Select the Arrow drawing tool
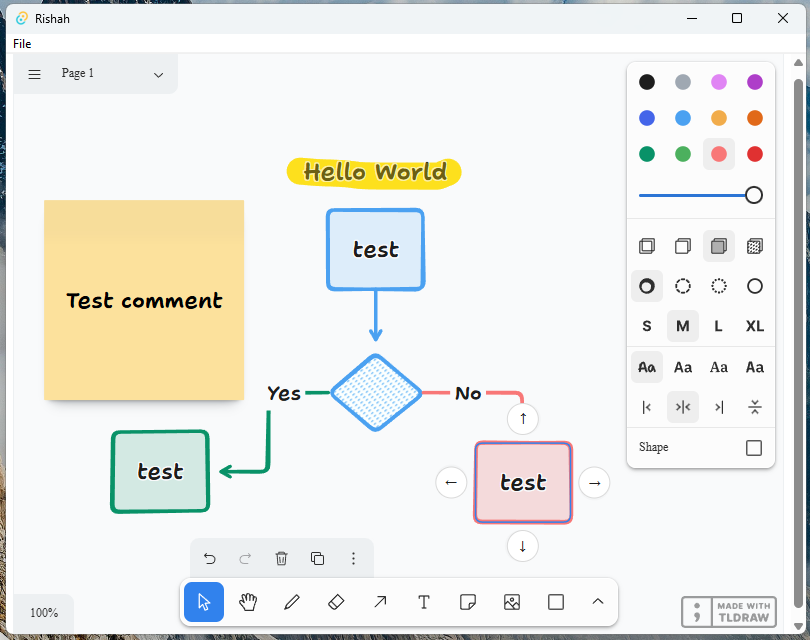Image resolution: width=810 pixels, height=640 pixels. coord(380,602)
